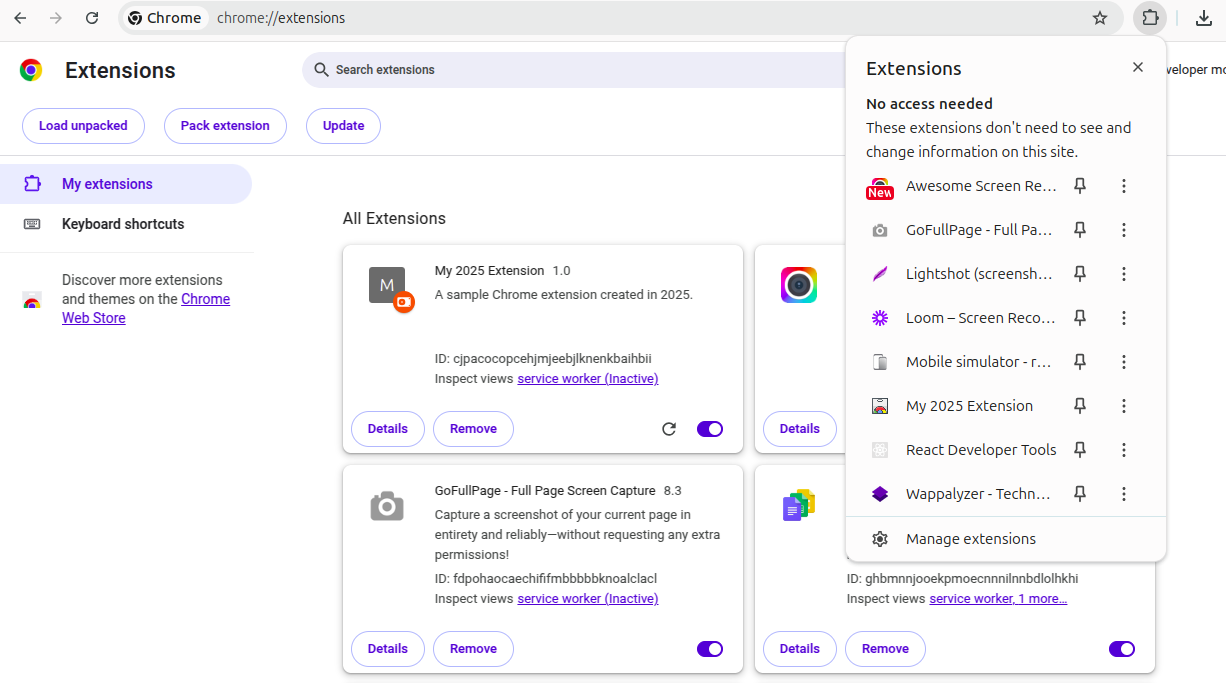1226x683 pixels.
Task: Inspect My 2025 Extension service worker
Action: 588,379
